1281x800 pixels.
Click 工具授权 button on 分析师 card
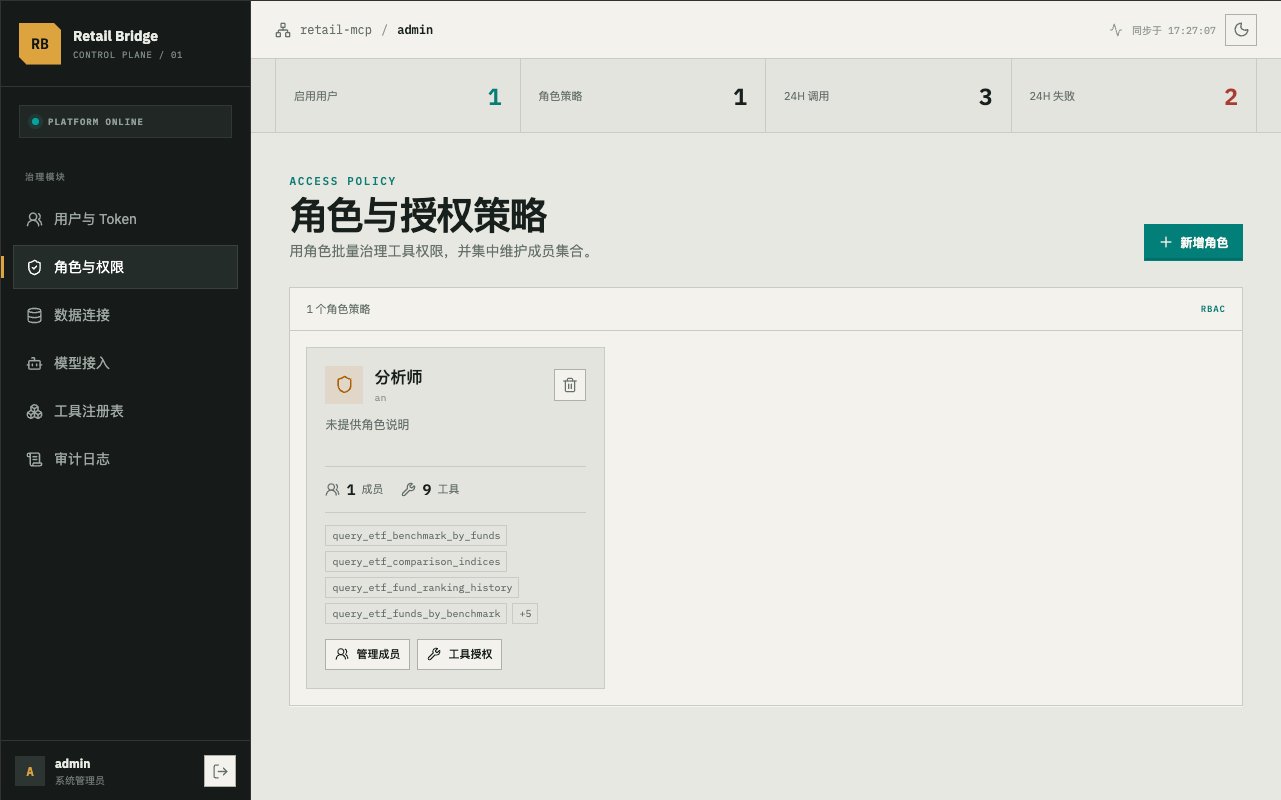[x=459, y=654]
